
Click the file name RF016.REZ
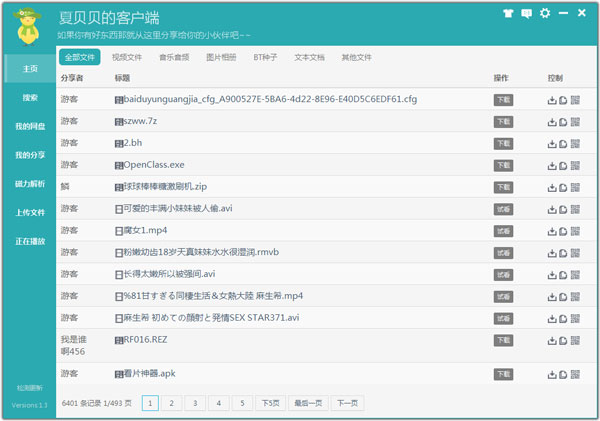coord(145,339)
